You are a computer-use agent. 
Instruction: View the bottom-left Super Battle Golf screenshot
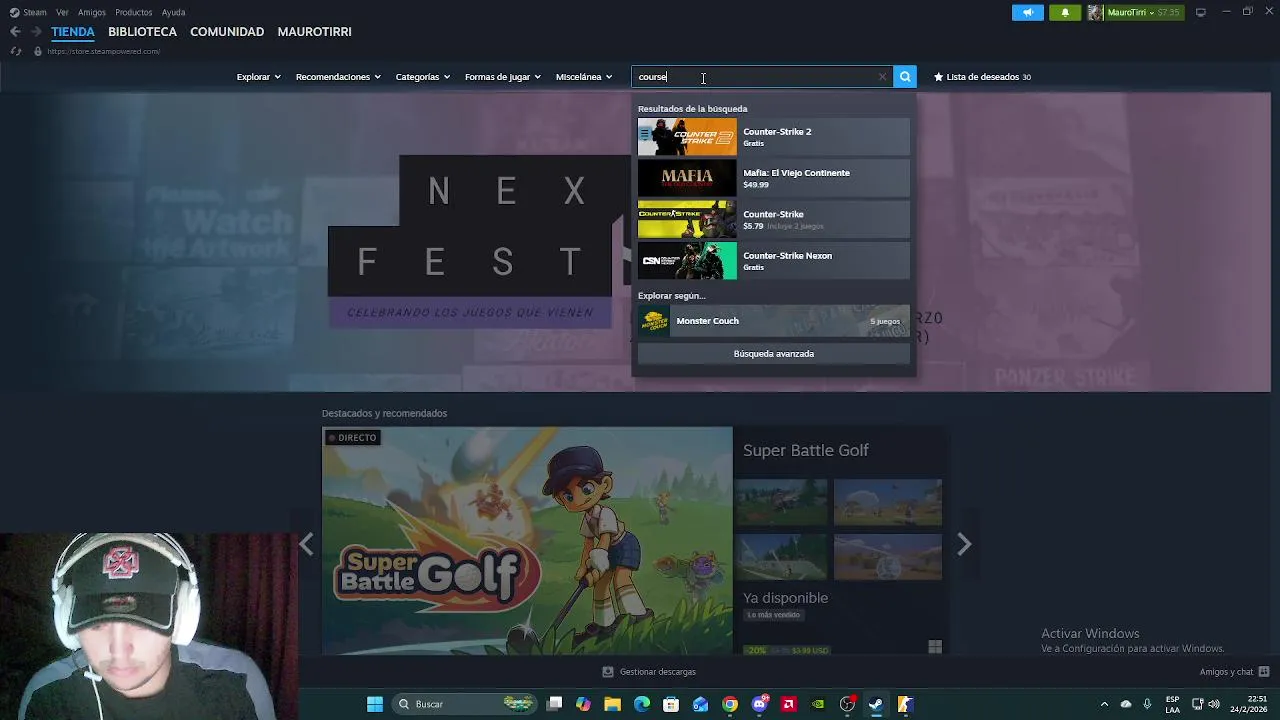(x=781, y=557)
